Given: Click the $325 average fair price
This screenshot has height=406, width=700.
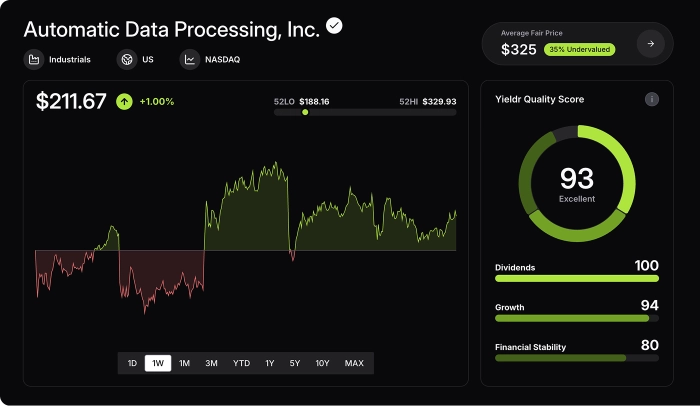Looking at the screenshot, I should pyautogui.click(x=518, y=50).
